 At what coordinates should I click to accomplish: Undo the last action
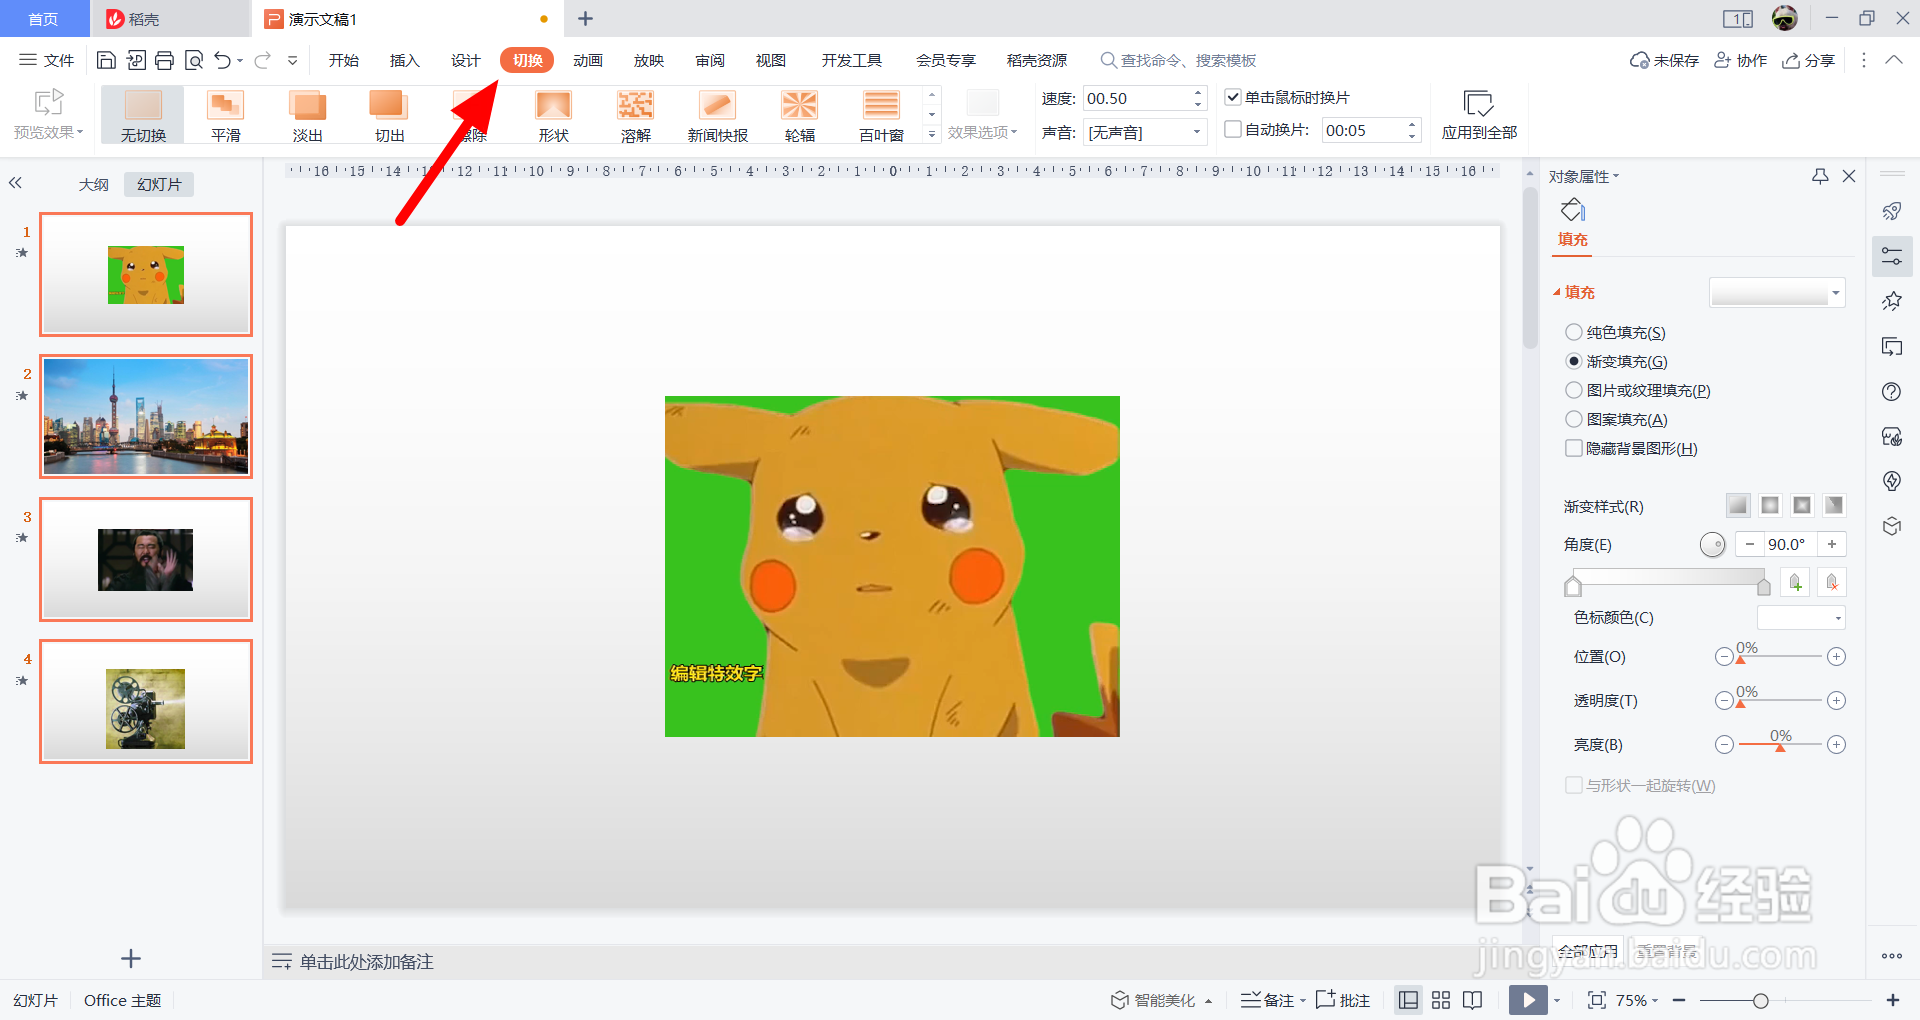pyautogui.click(x=222, y=60)
